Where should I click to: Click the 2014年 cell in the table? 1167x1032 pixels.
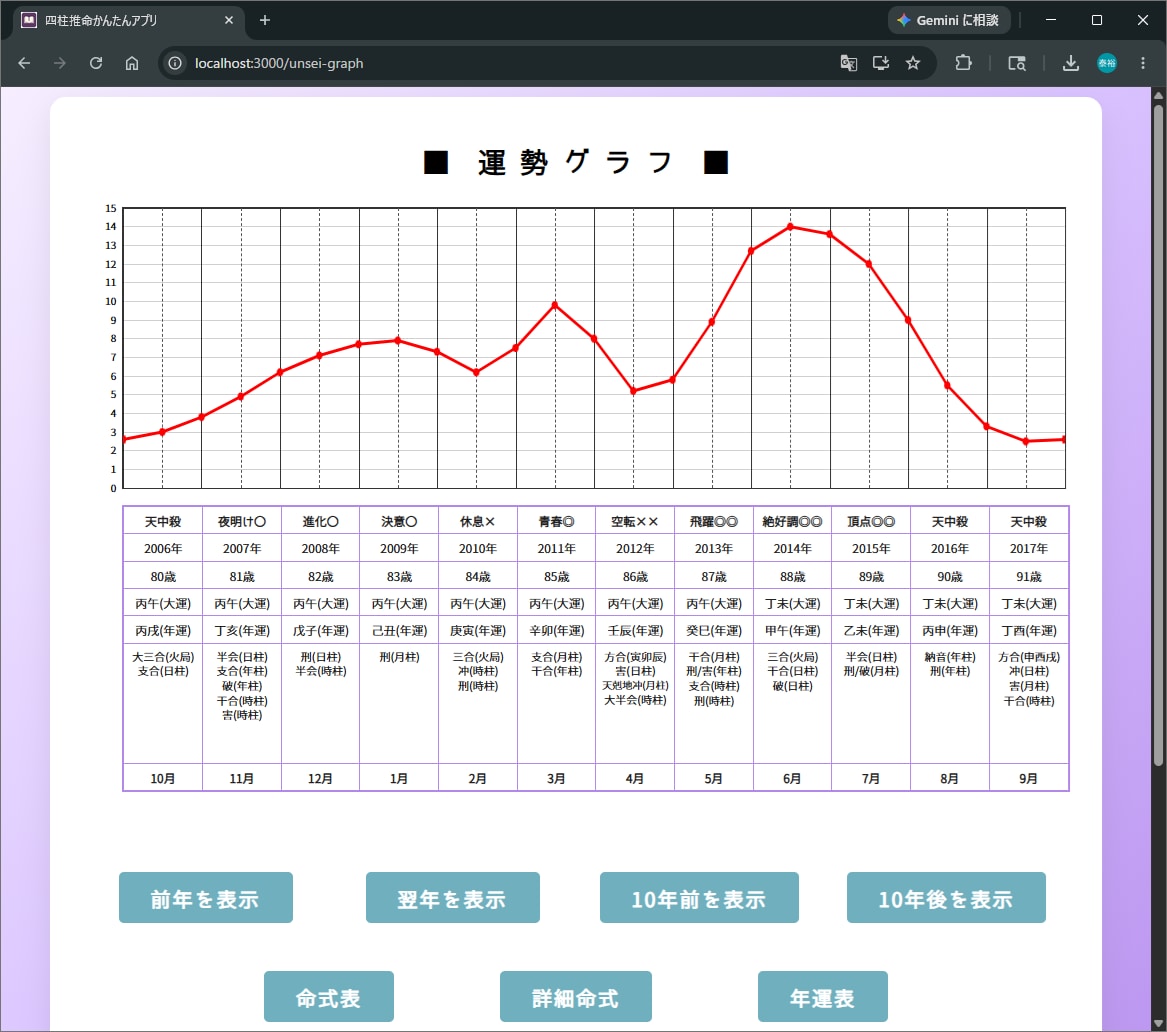click(x=792, y=548)
